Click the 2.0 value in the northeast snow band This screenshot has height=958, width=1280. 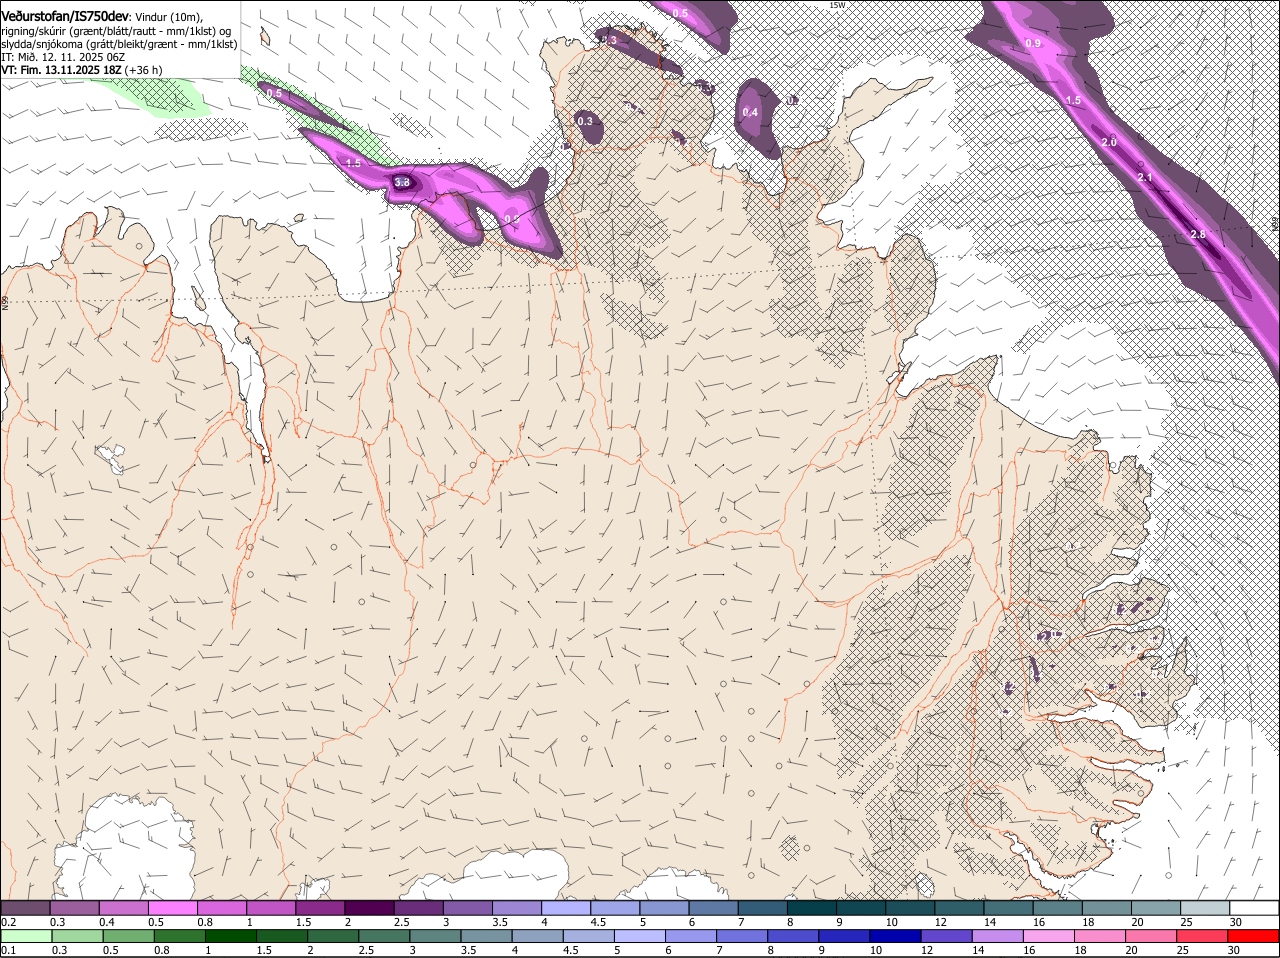(1109, 142)
